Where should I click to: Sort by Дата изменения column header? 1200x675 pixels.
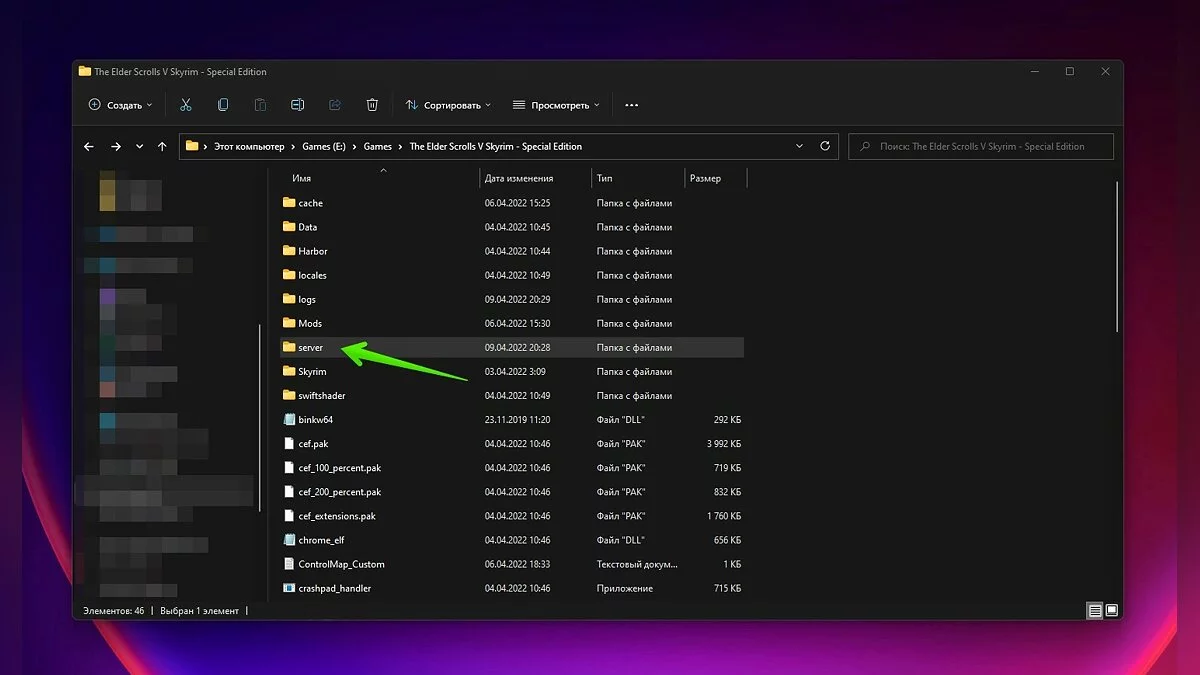tap(519, 178)
